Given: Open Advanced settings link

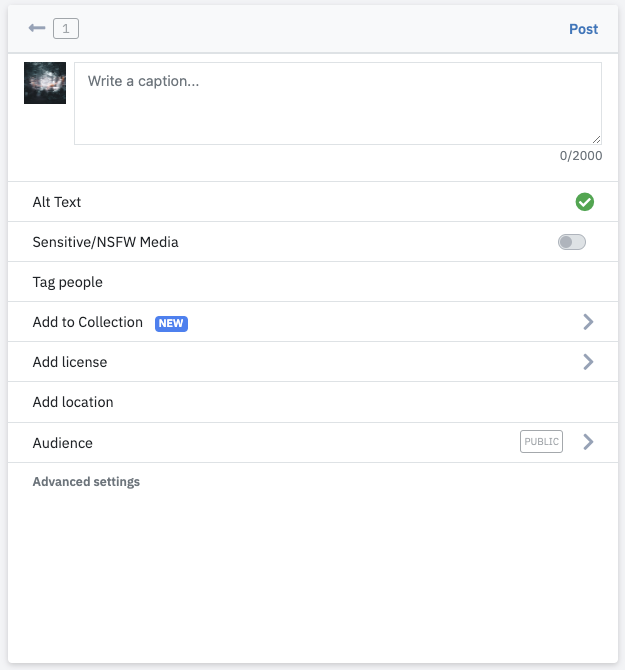Looking at the screenshot, I should coord(86,482).
